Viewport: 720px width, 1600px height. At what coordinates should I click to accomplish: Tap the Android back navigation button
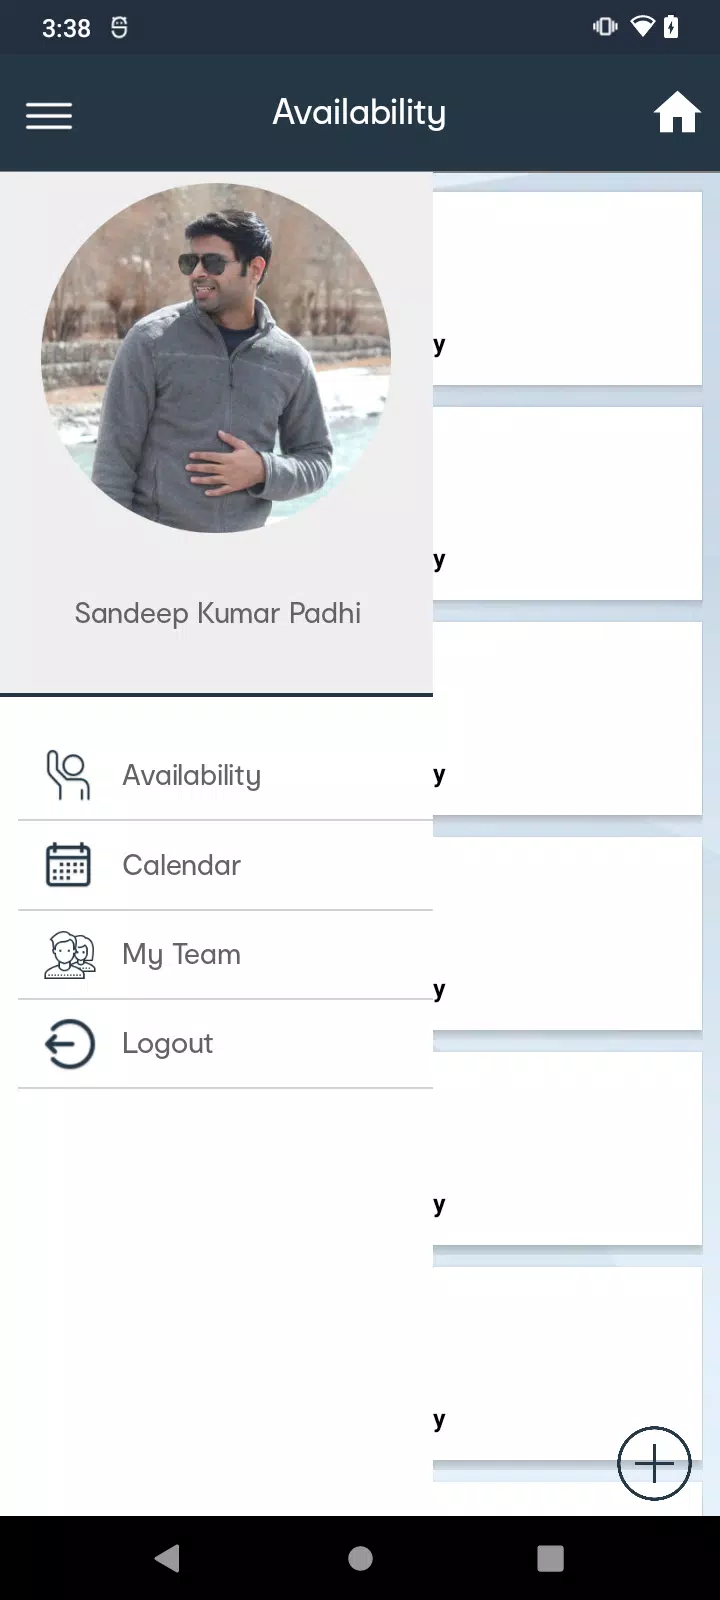tap(168, 1558)
